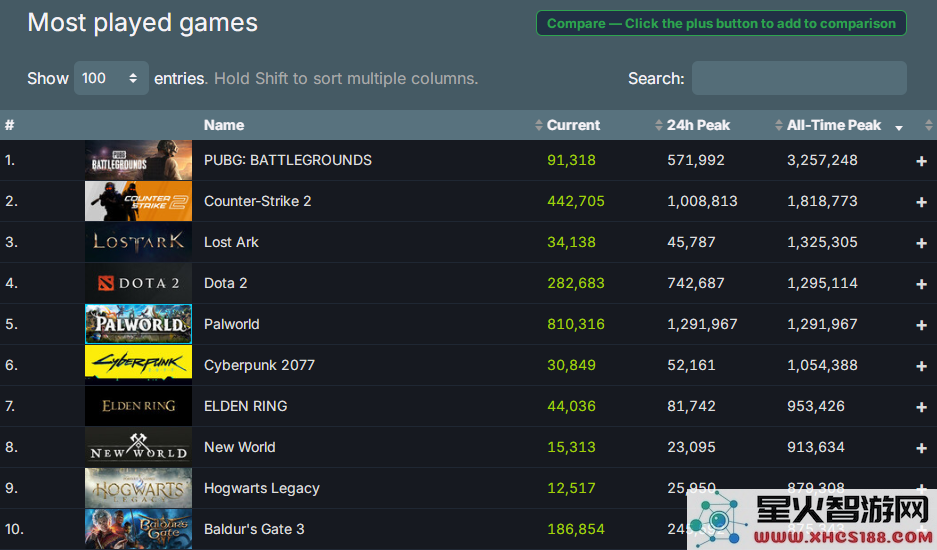Sort by the Name column header
The image size is (937, 550).
tap(224, 125)
